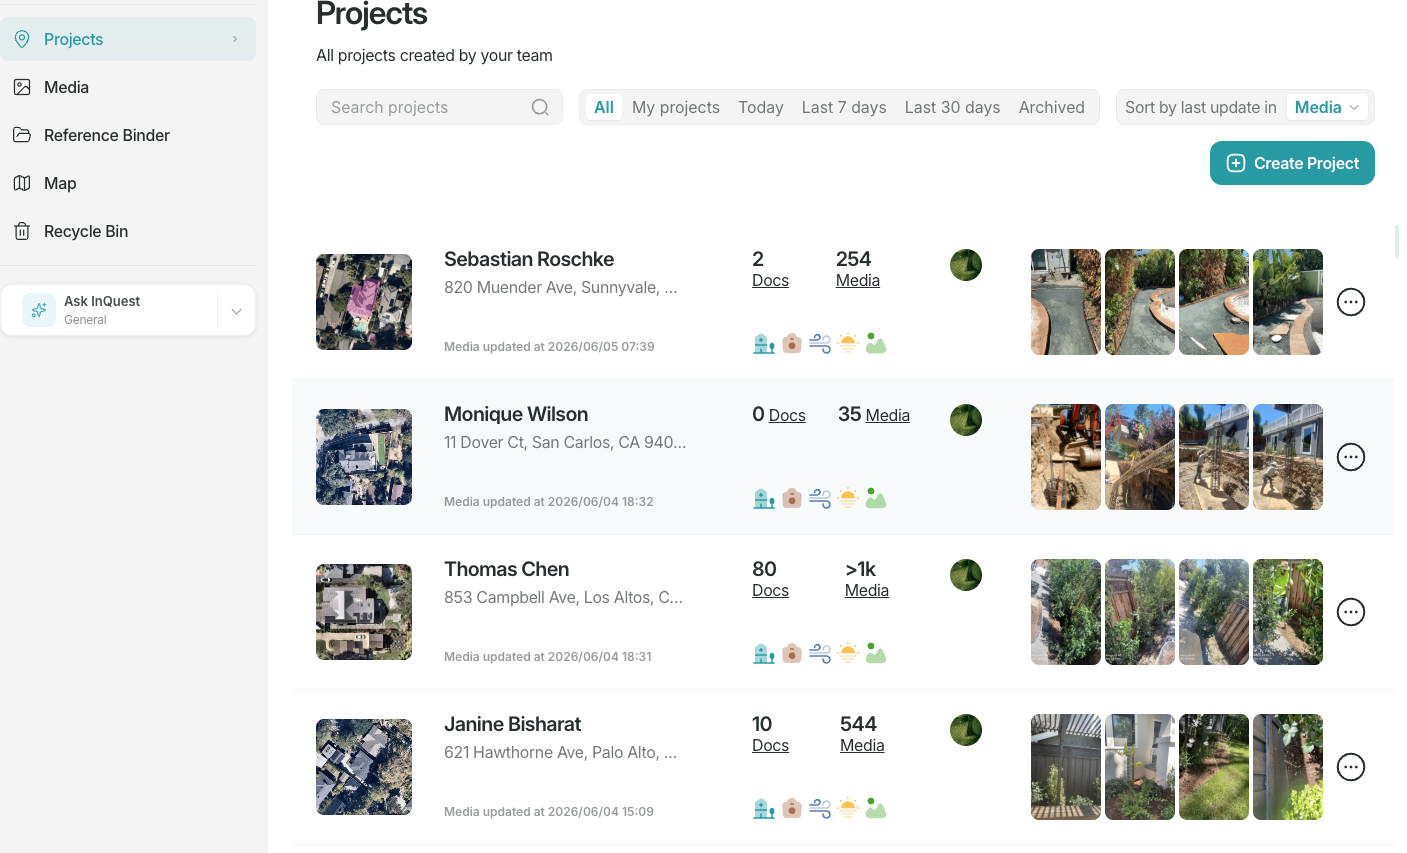Open Janine Bisharat Media link
Screen dimensions: 1407x853
[x=862, y=746]
